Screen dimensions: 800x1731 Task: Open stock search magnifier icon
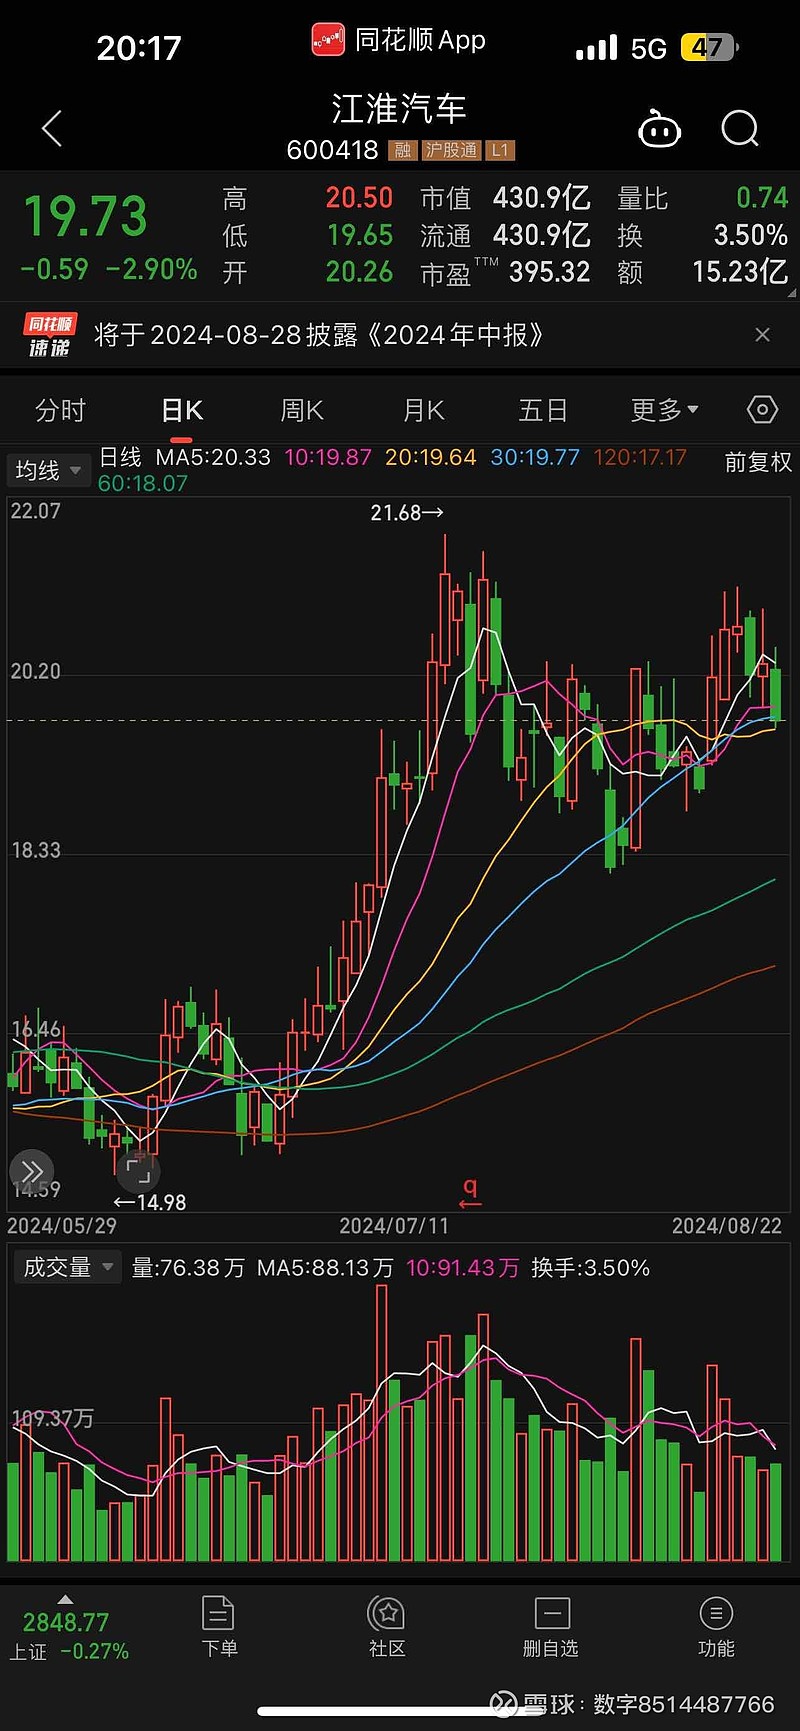(x=740, y=129)
